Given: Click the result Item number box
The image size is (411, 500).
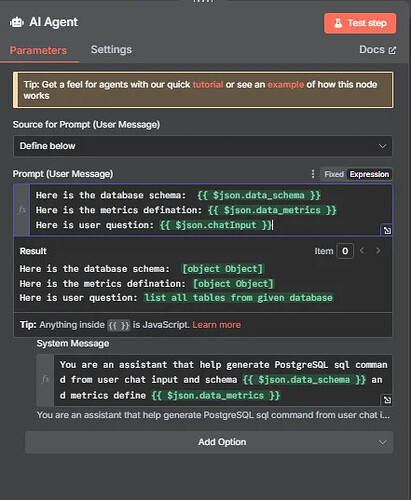Looking at the screenshot, I should pyautogui.click(x=345, y=251).
